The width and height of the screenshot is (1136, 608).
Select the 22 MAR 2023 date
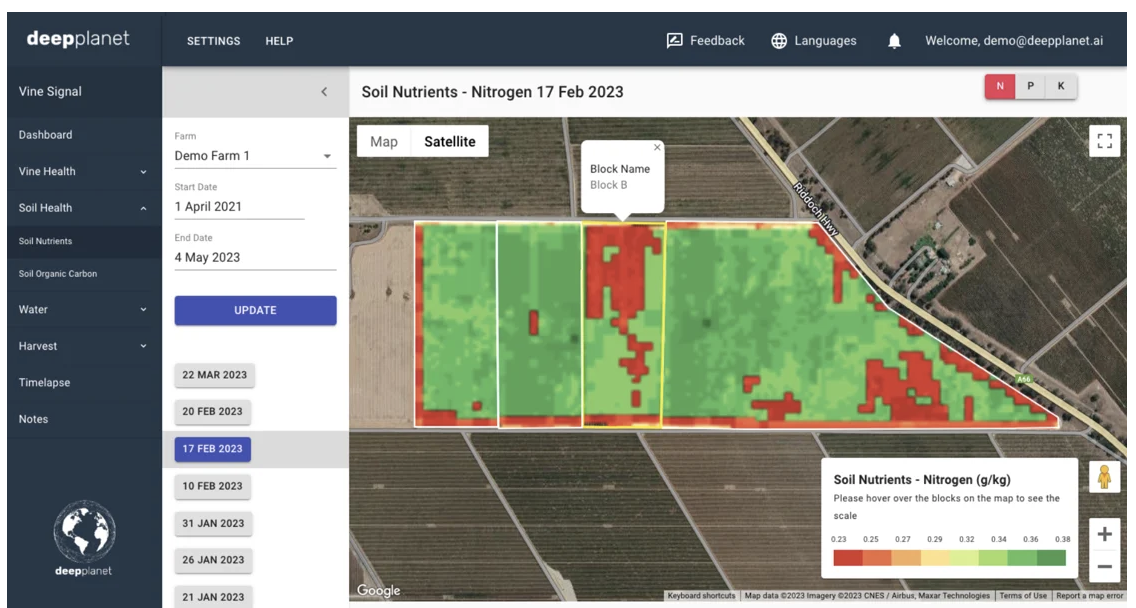(x=214, y=375)
